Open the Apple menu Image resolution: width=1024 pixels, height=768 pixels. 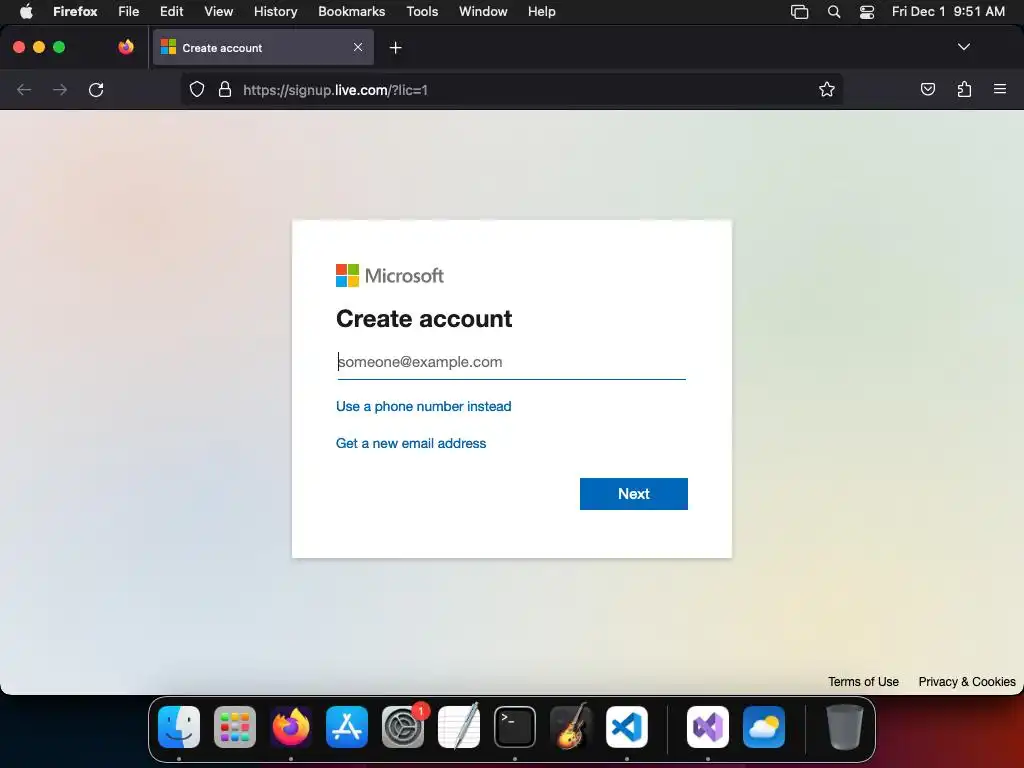(26, 12)
